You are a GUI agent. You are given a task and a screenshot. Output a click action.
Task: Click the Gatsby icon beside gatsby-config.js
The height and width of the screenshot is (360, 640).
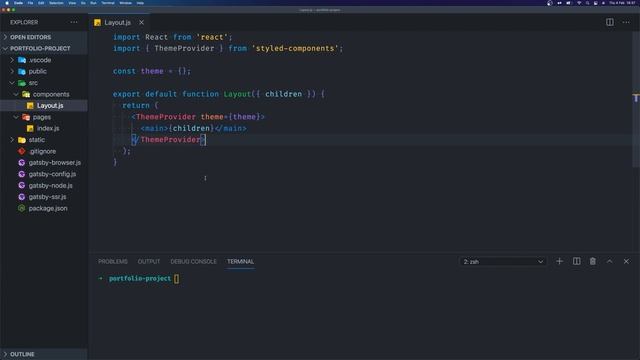tap(22, 174)
